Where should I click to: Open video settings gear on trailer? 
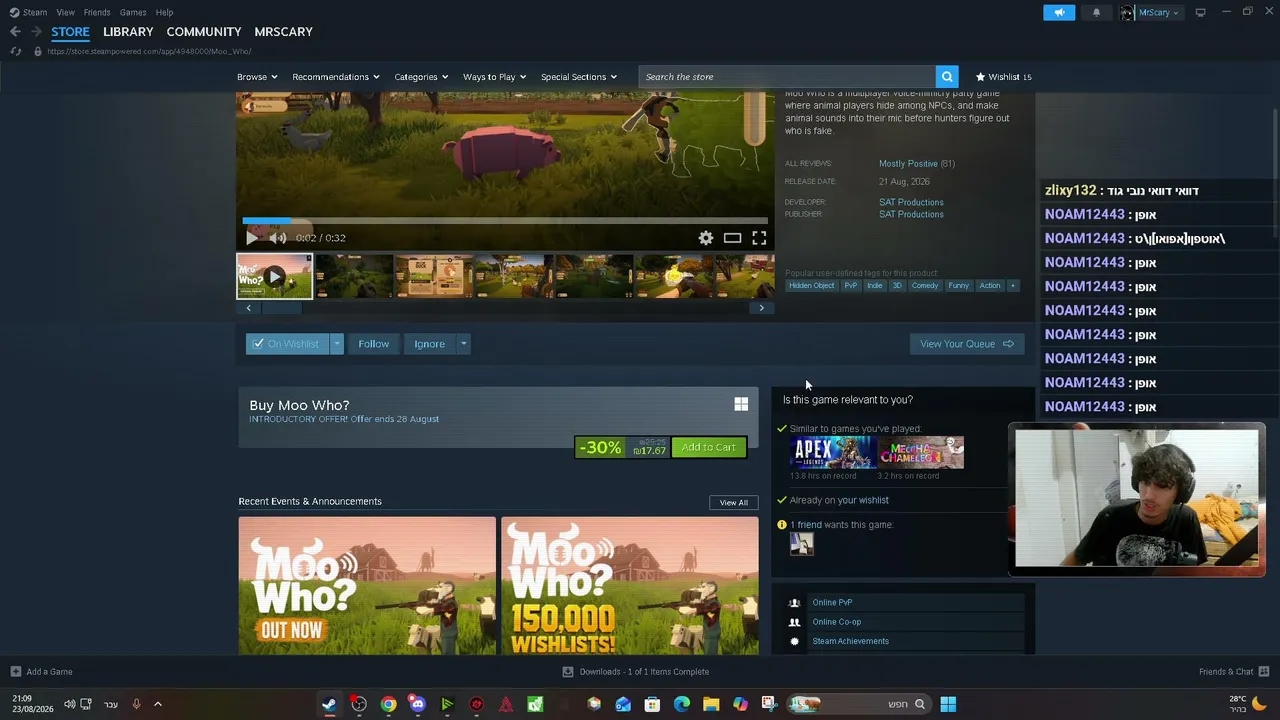point(706,238)
